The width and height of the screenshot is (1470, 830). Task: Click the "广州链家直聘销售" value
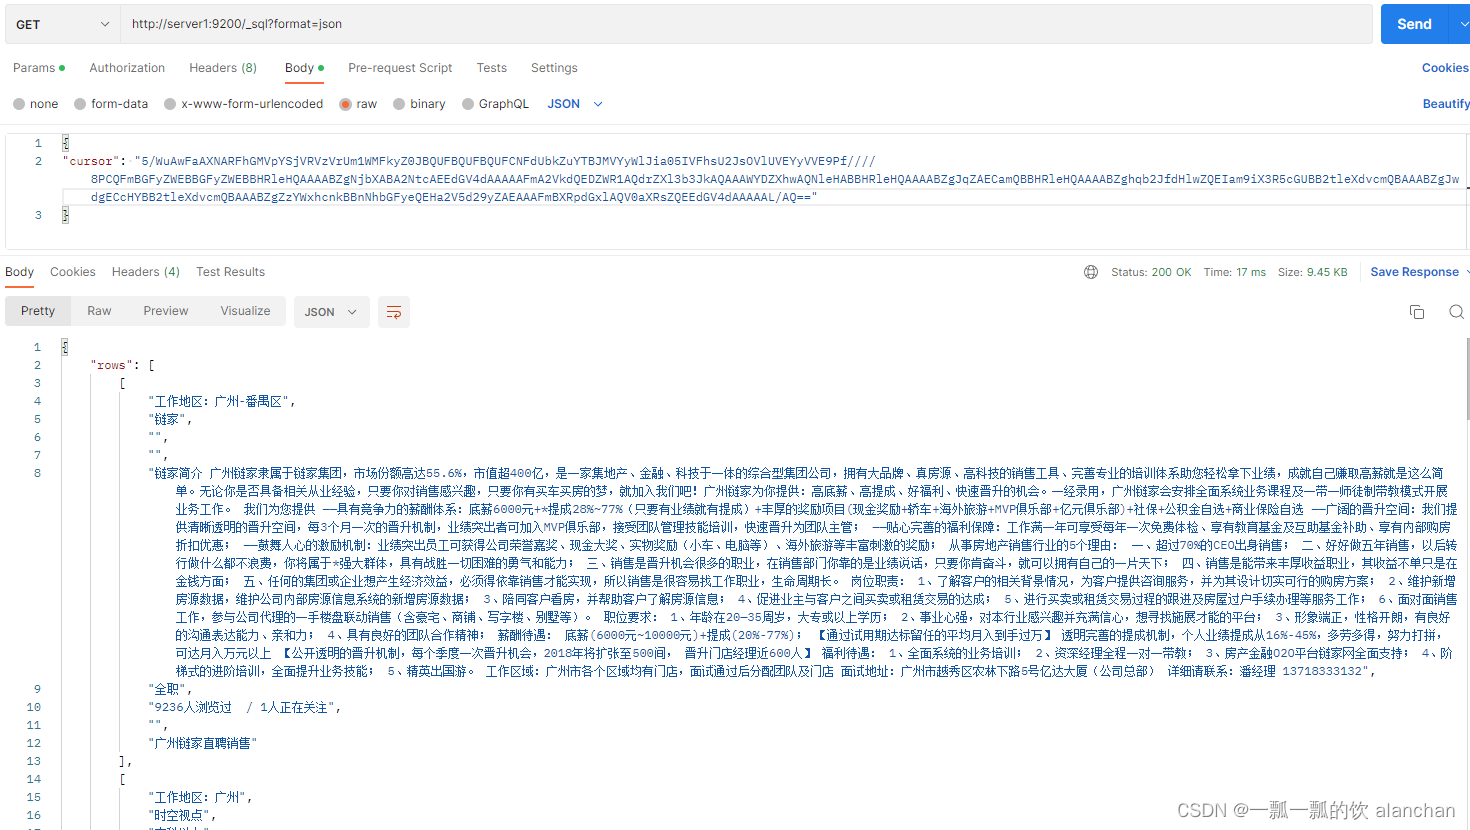(203, 743)
